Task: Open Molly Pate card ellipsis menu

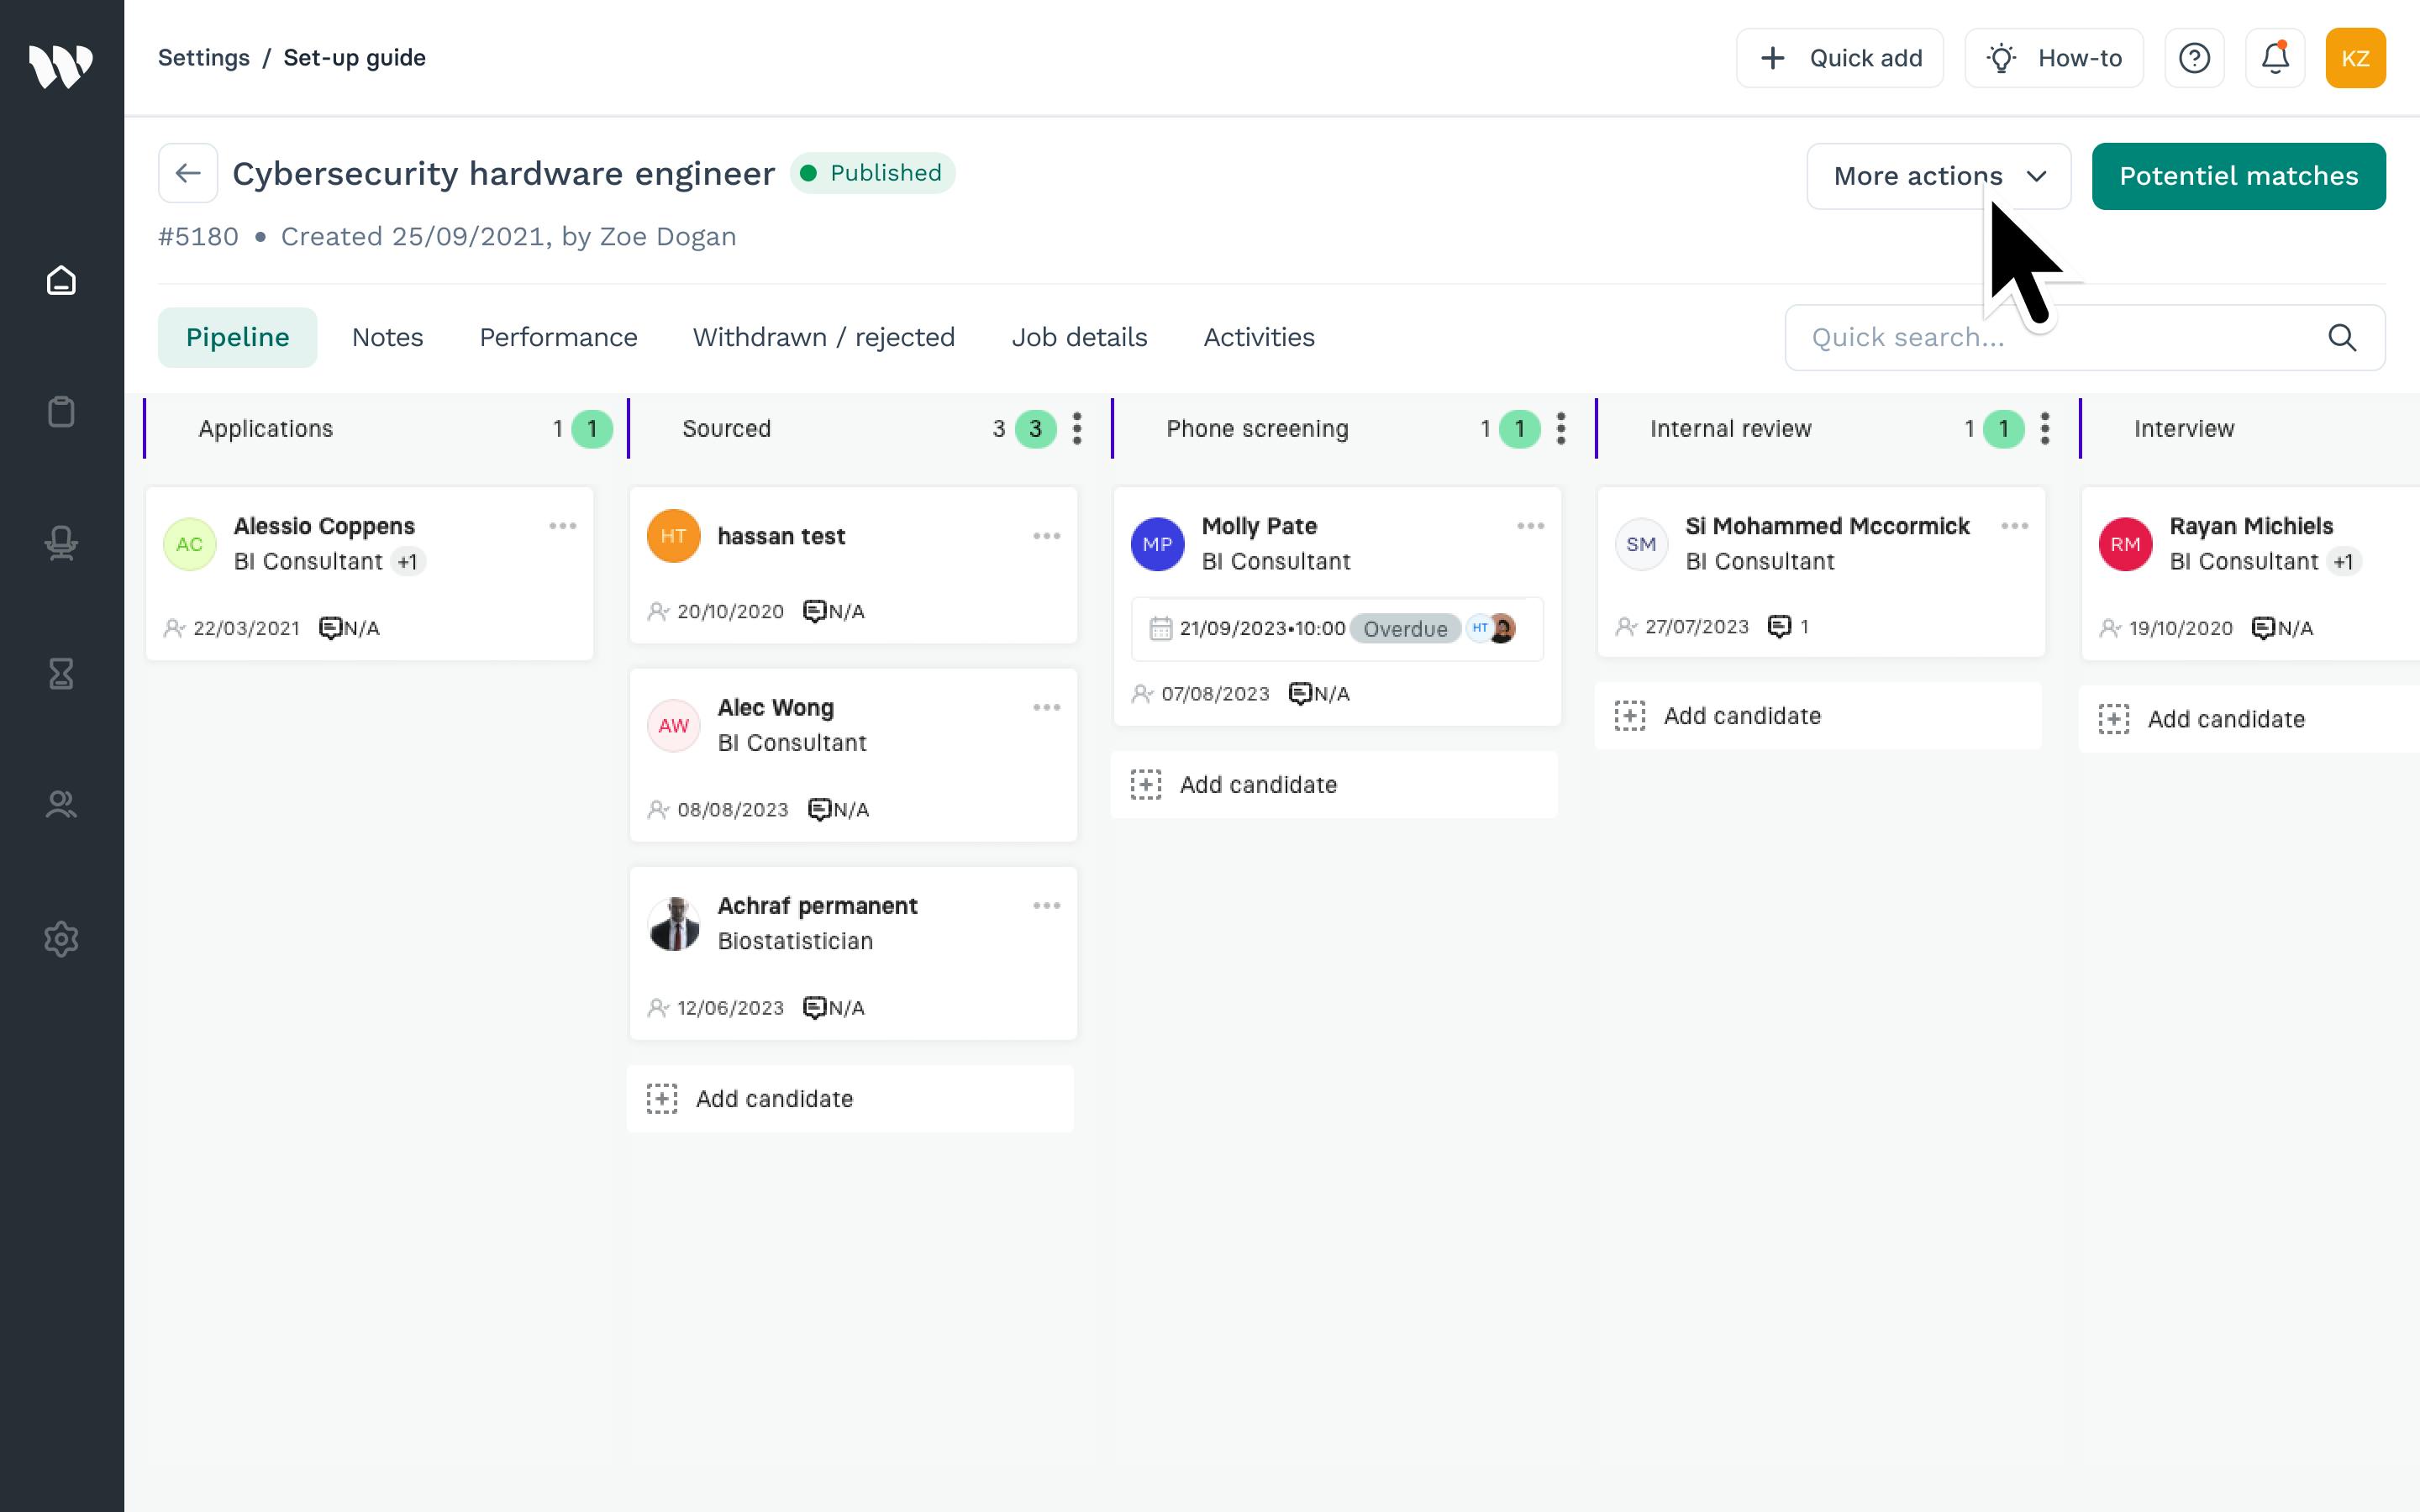Action: click(1530, 526)
